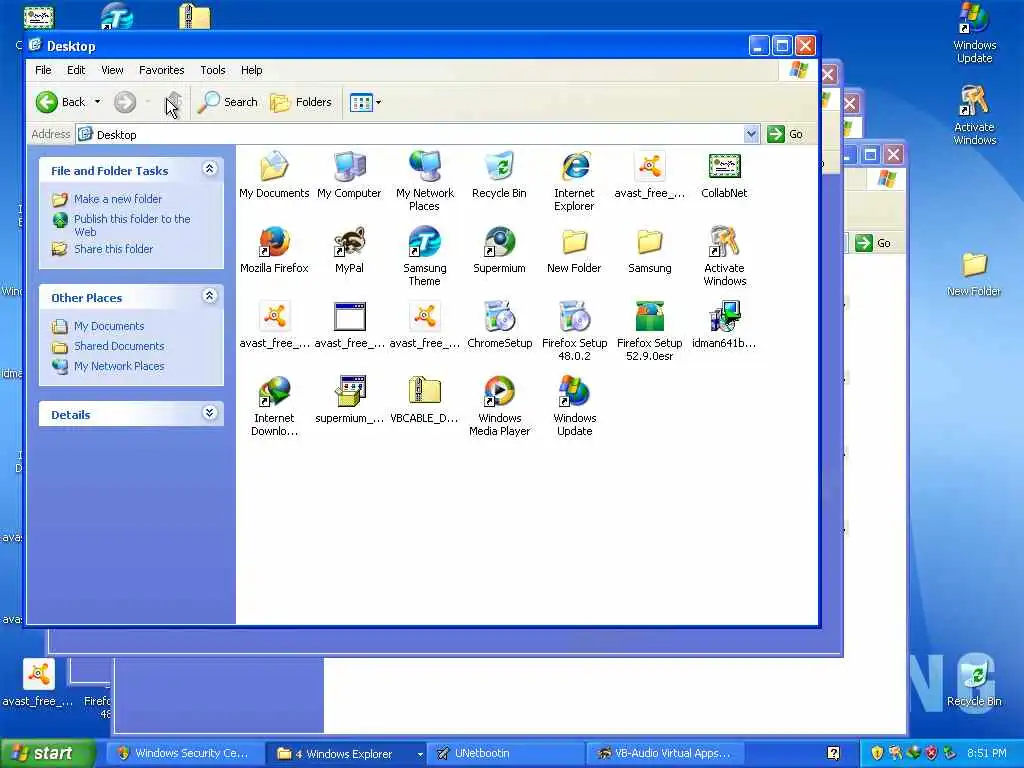Open the Help menu
1024x768 pixels.
click(x=251, y=70)
